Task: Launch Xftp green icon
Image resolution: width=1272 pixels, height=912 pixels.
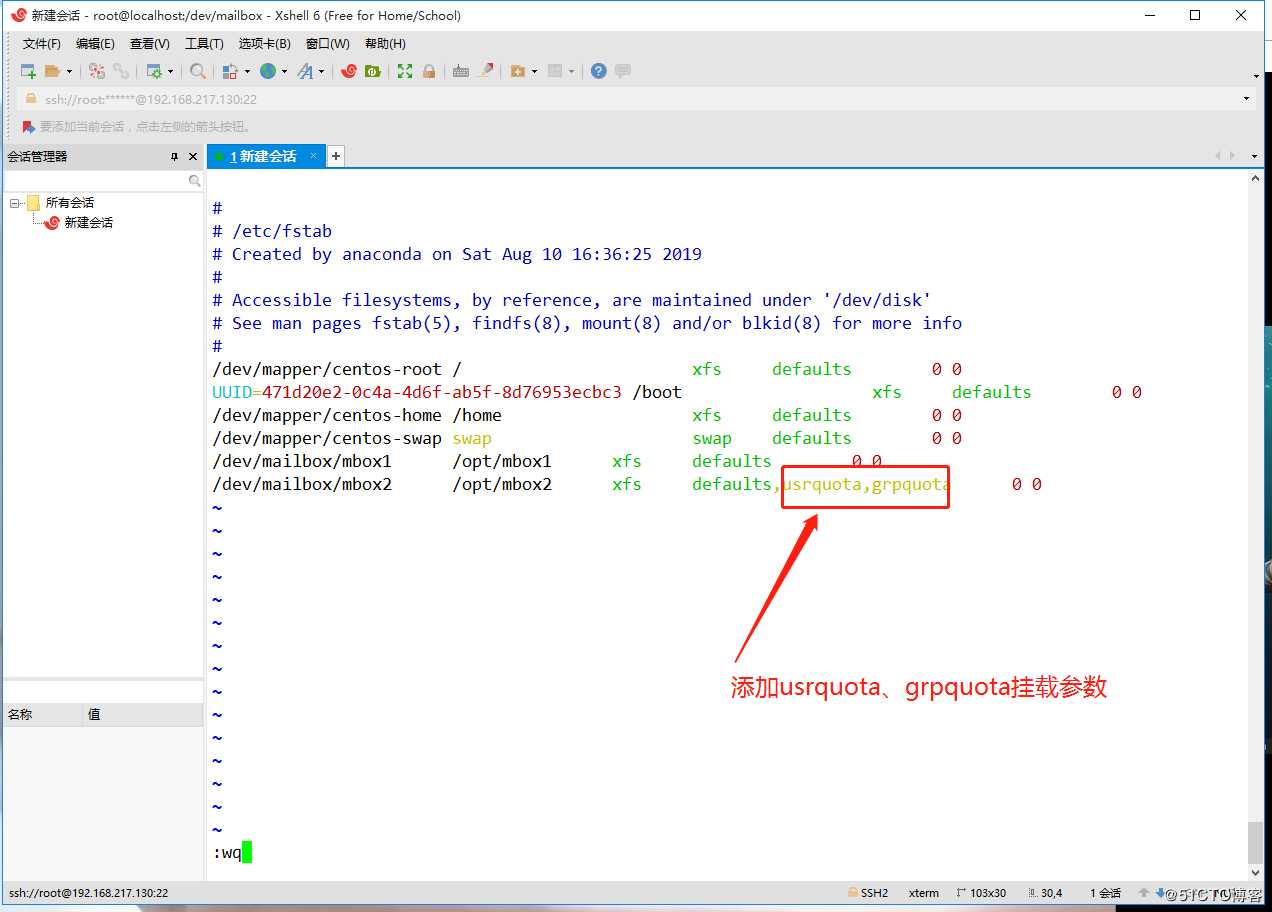Action: 373,71
